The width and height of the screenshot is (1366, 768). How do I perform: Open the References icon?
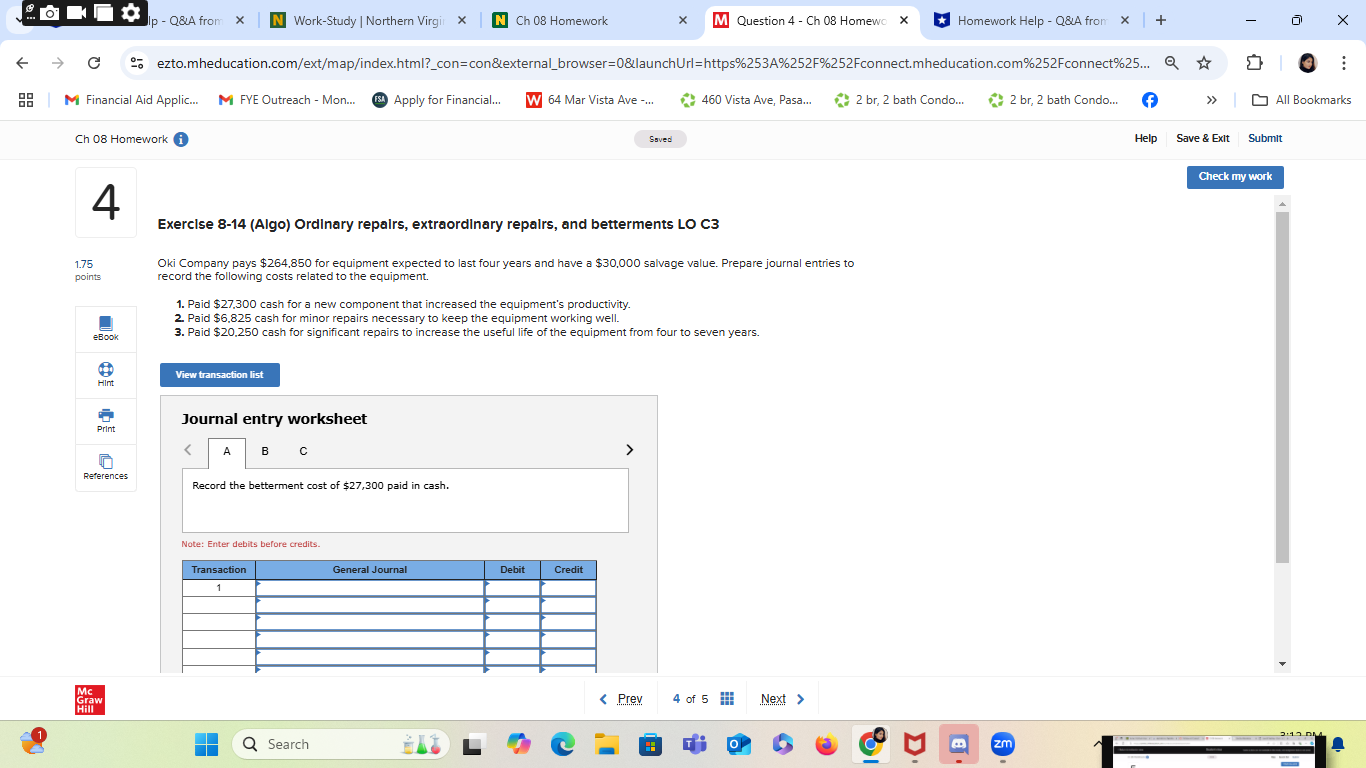click(x=106, y=461)
